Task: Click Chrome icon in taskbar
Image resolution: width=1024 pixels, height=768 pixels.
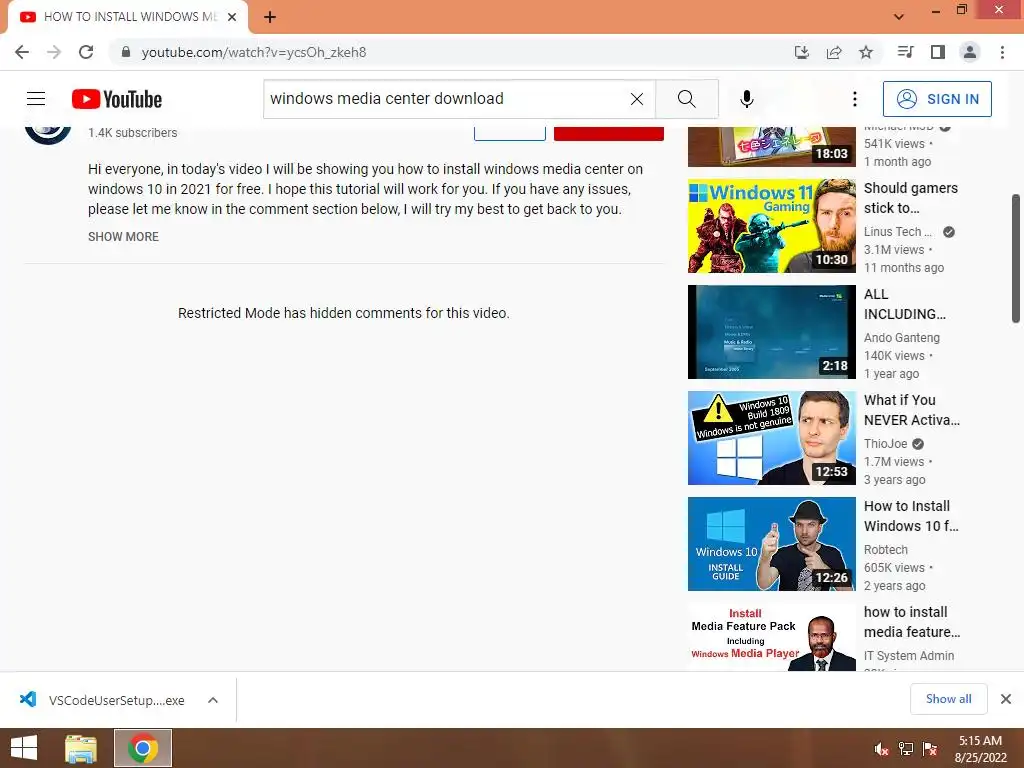Action: point(143,748)
